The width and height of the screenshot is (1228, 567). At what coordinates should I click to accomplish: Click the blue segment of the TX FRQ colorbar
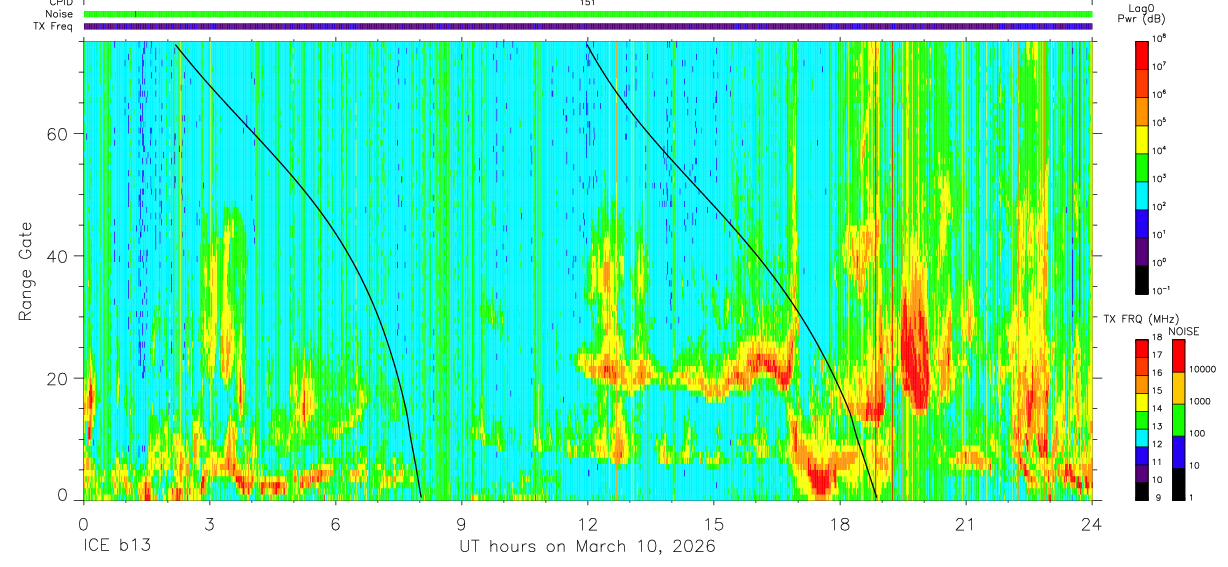tap(1141, 456)
